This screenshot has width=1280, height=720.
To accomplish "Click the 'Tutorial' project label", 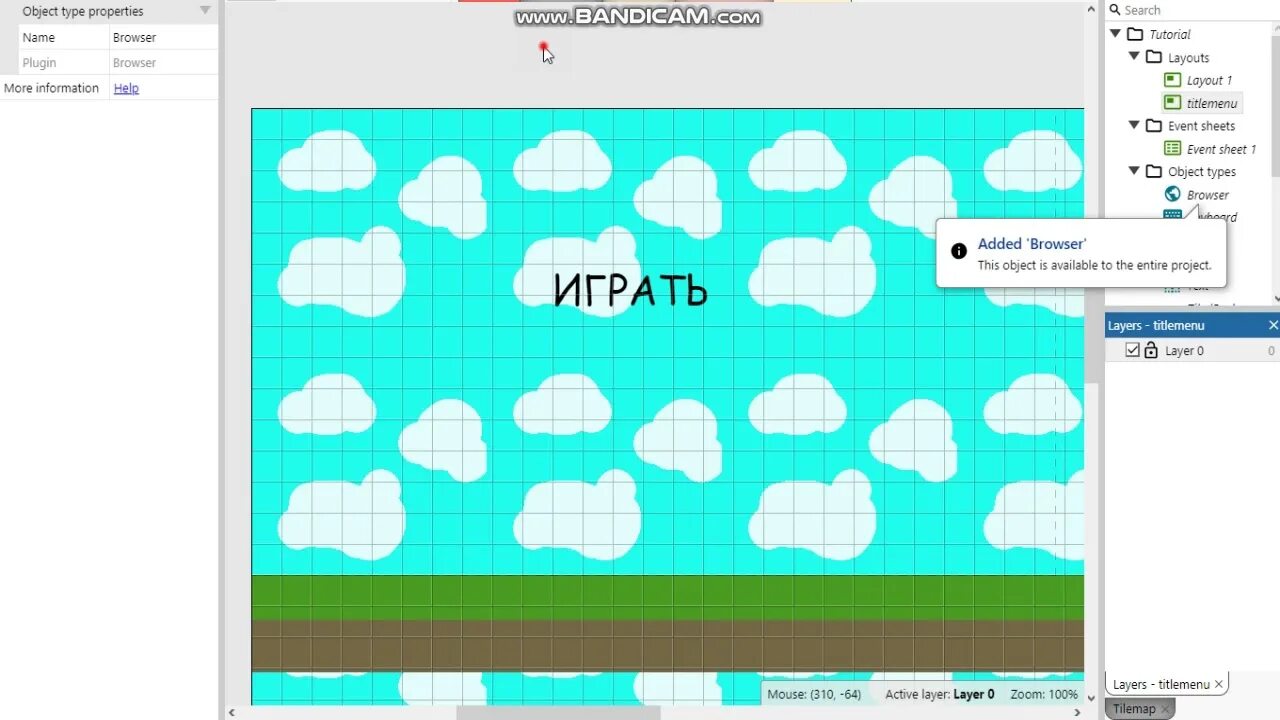I will [x=1170, y=34].
